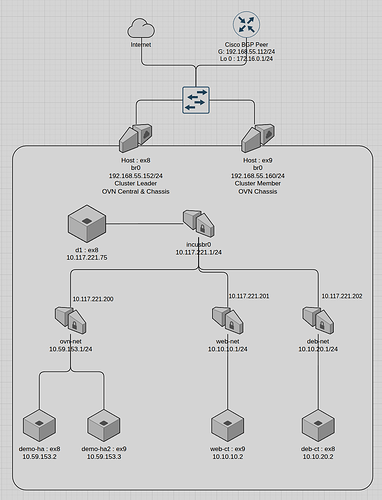The height and width of the screenshot is (500, 382).
Task: Click the deb-ct container cube
Action: [x=318, y=426]
